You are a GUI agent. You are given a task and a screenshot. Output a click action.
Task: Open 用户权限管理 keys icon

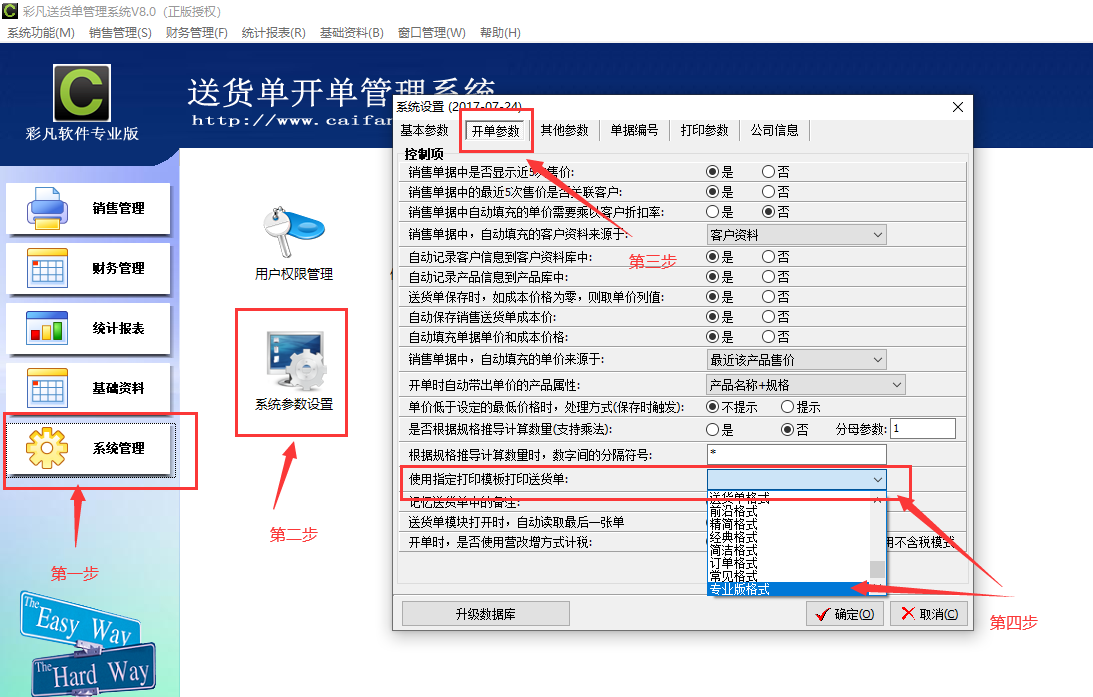(293, 232)
